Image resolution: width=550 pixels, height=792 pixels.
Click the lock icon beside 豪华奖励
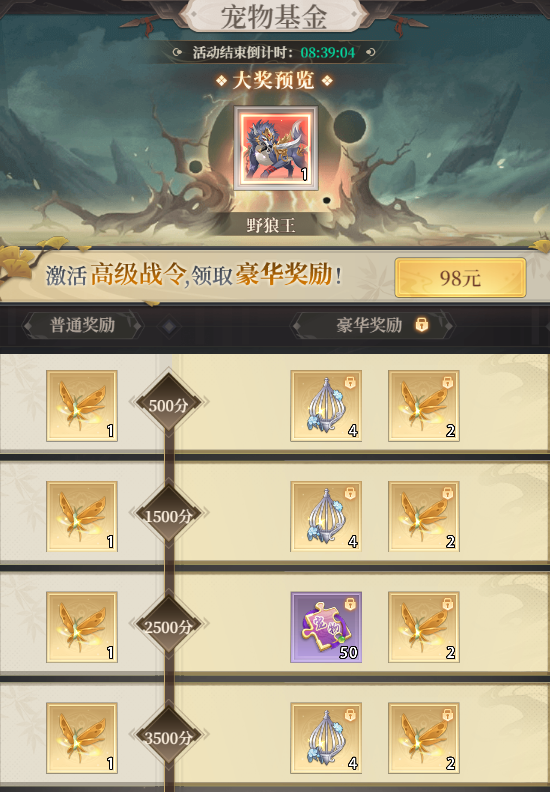point(422,325)
